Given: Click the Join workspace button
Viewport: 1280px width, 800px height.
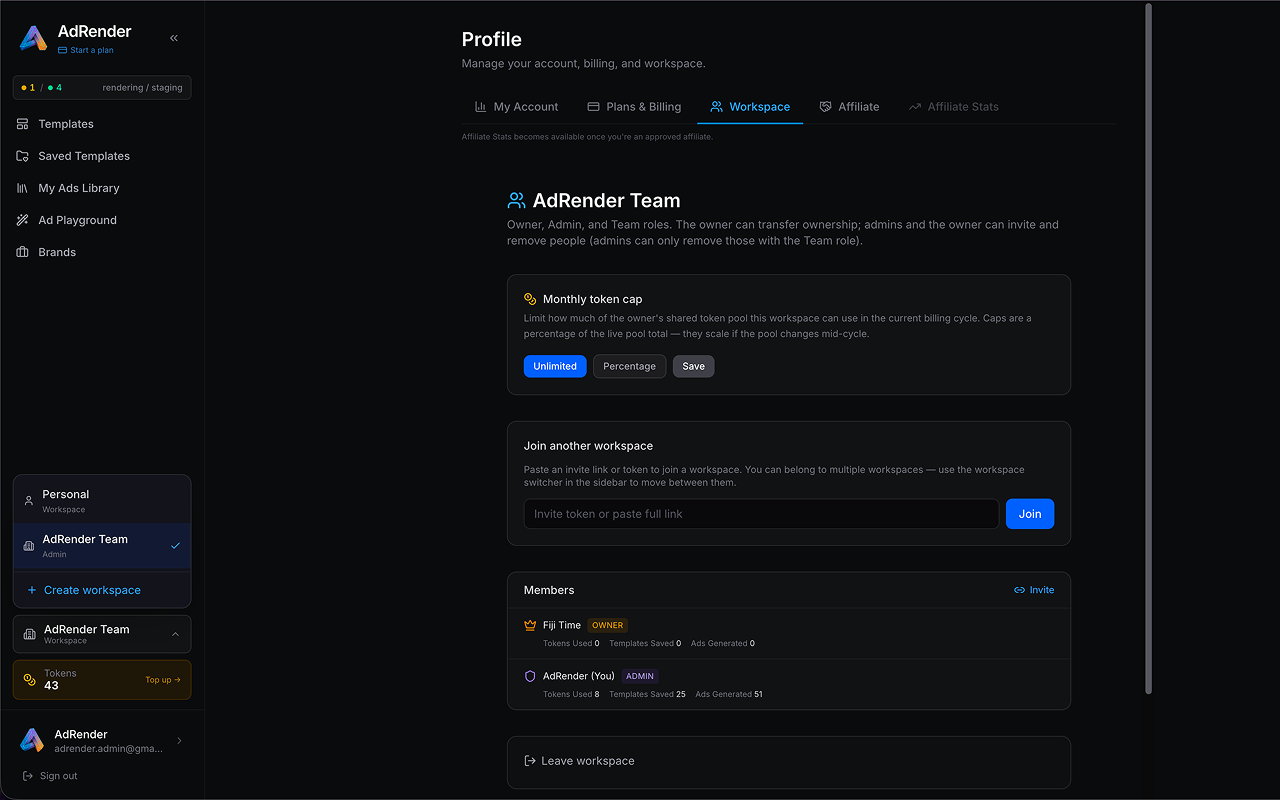Looking at the screenshot, I should click(x=1030, y=514).
